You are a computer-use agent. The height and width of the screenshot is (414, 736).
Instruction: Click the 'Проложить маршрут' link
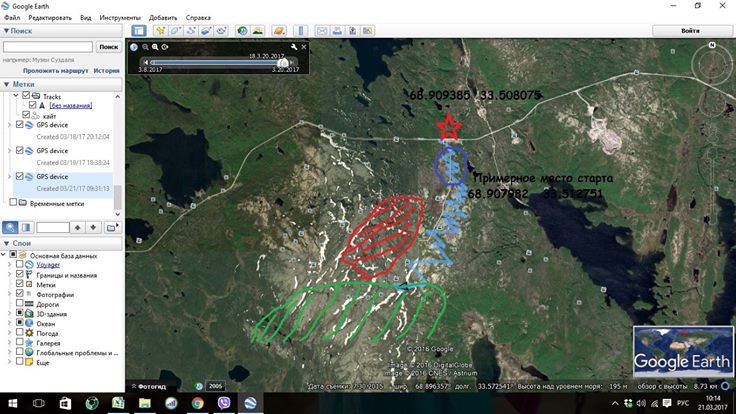coord(55,70)
